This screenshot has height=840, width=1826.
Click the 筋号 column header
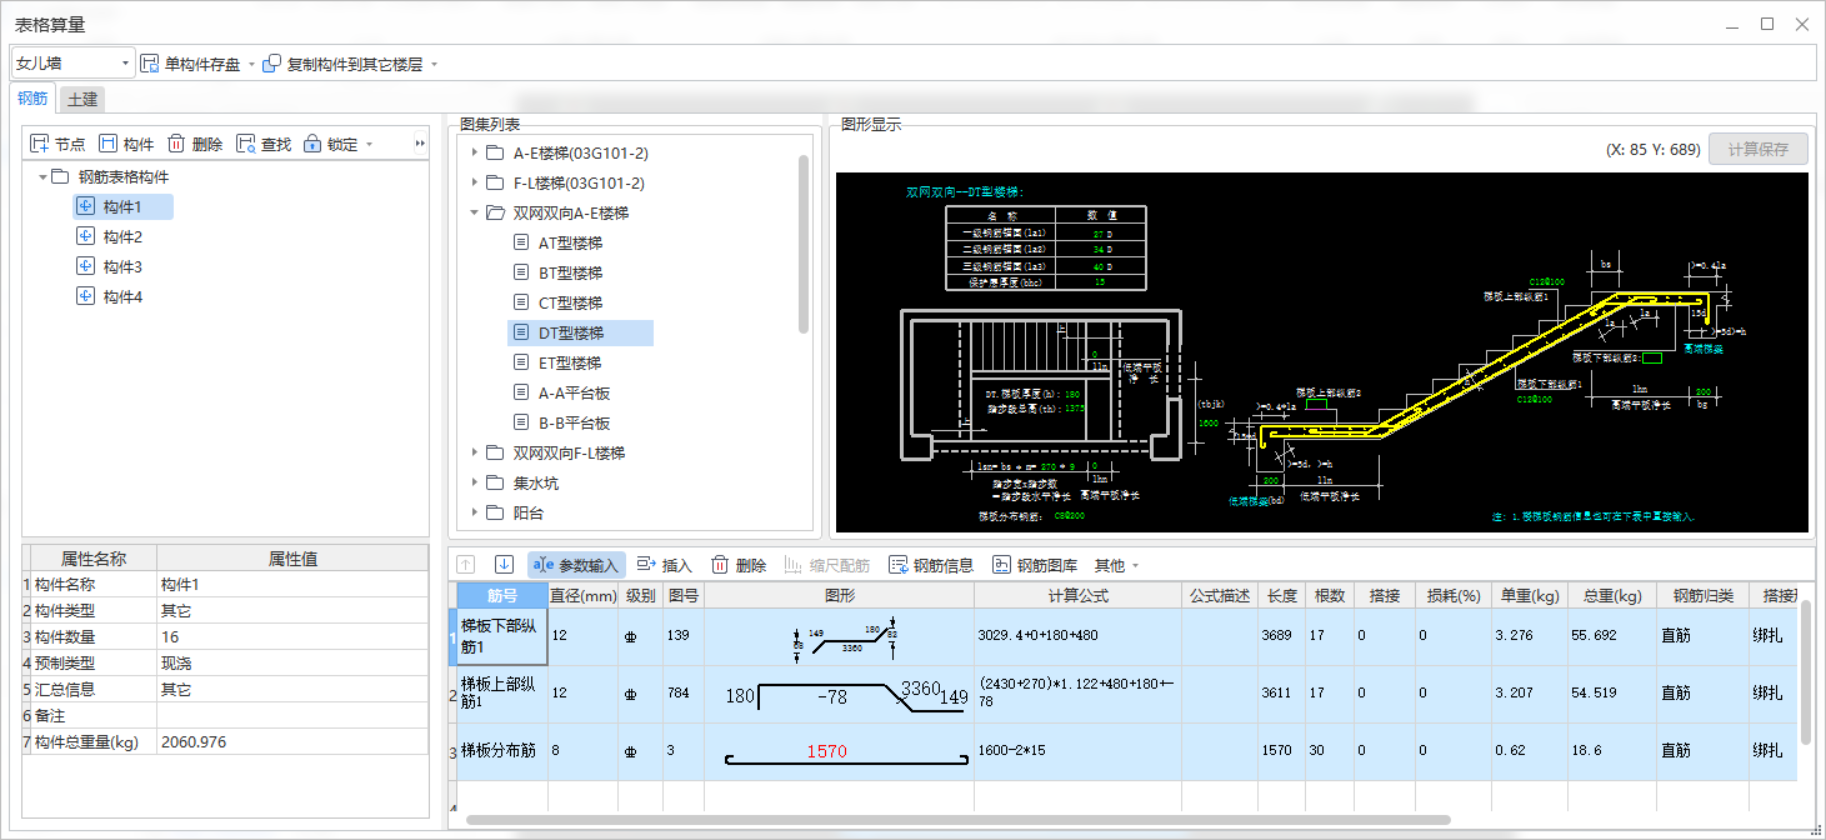[502, 595]
